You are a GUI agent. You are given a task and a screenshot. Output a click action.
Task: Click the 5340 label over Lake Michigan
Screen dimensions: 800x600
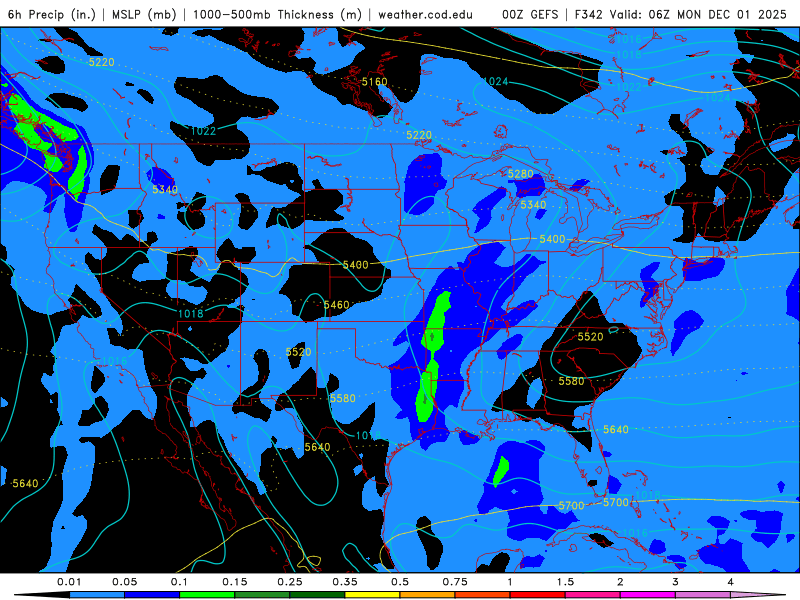pyautogui.click(x=533, y=205)
